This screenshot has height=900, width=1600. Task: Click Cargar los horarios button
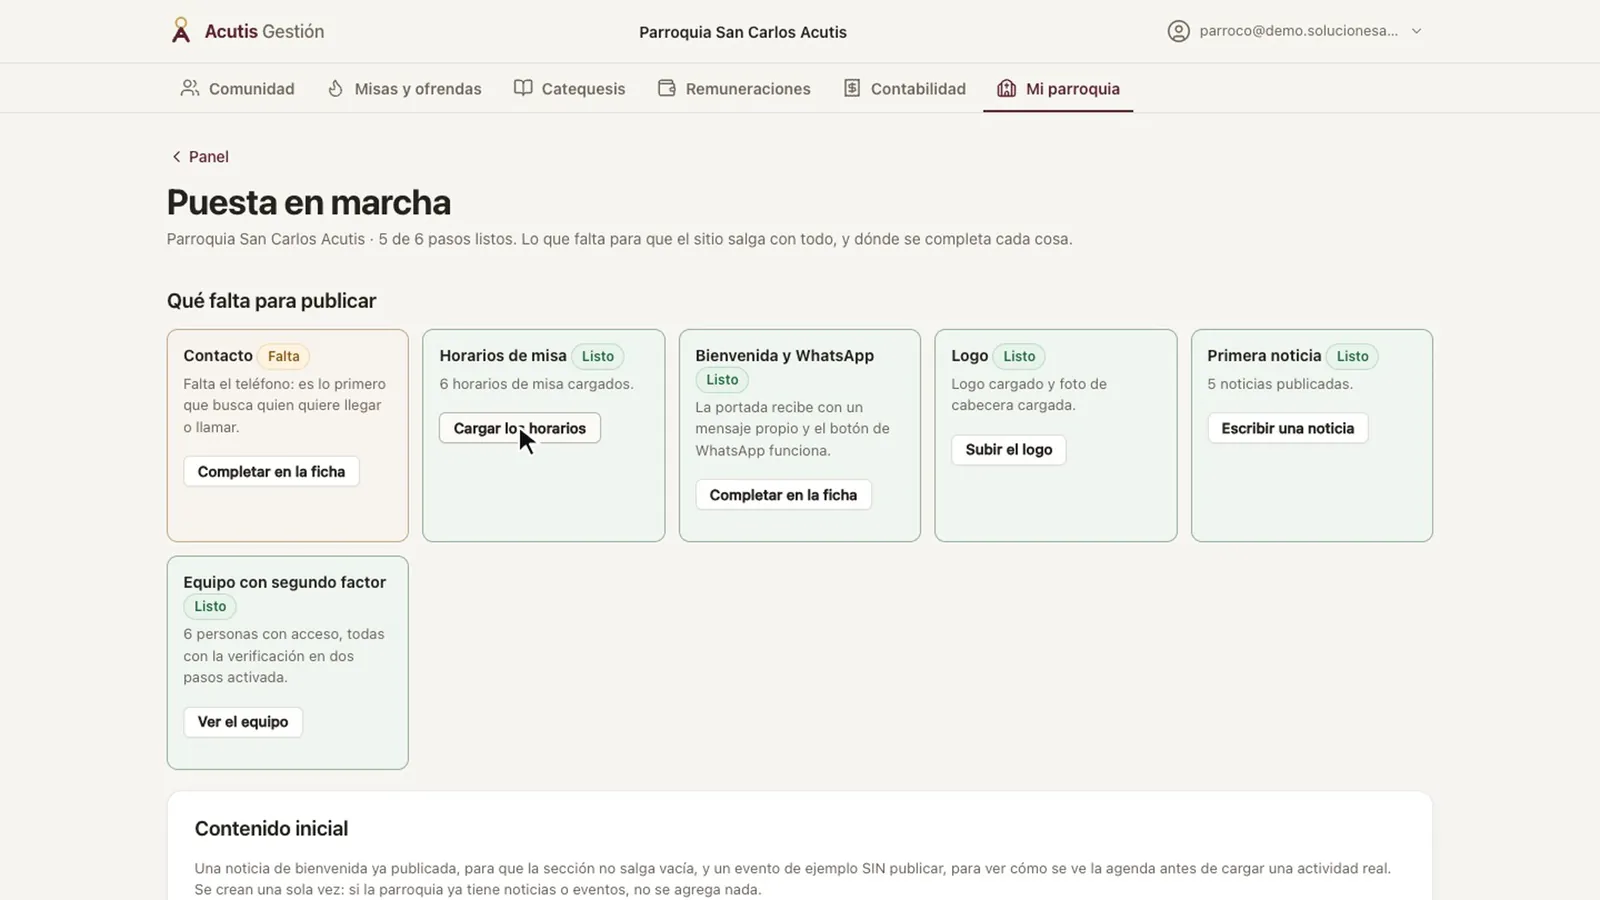(x=520, y=428)
